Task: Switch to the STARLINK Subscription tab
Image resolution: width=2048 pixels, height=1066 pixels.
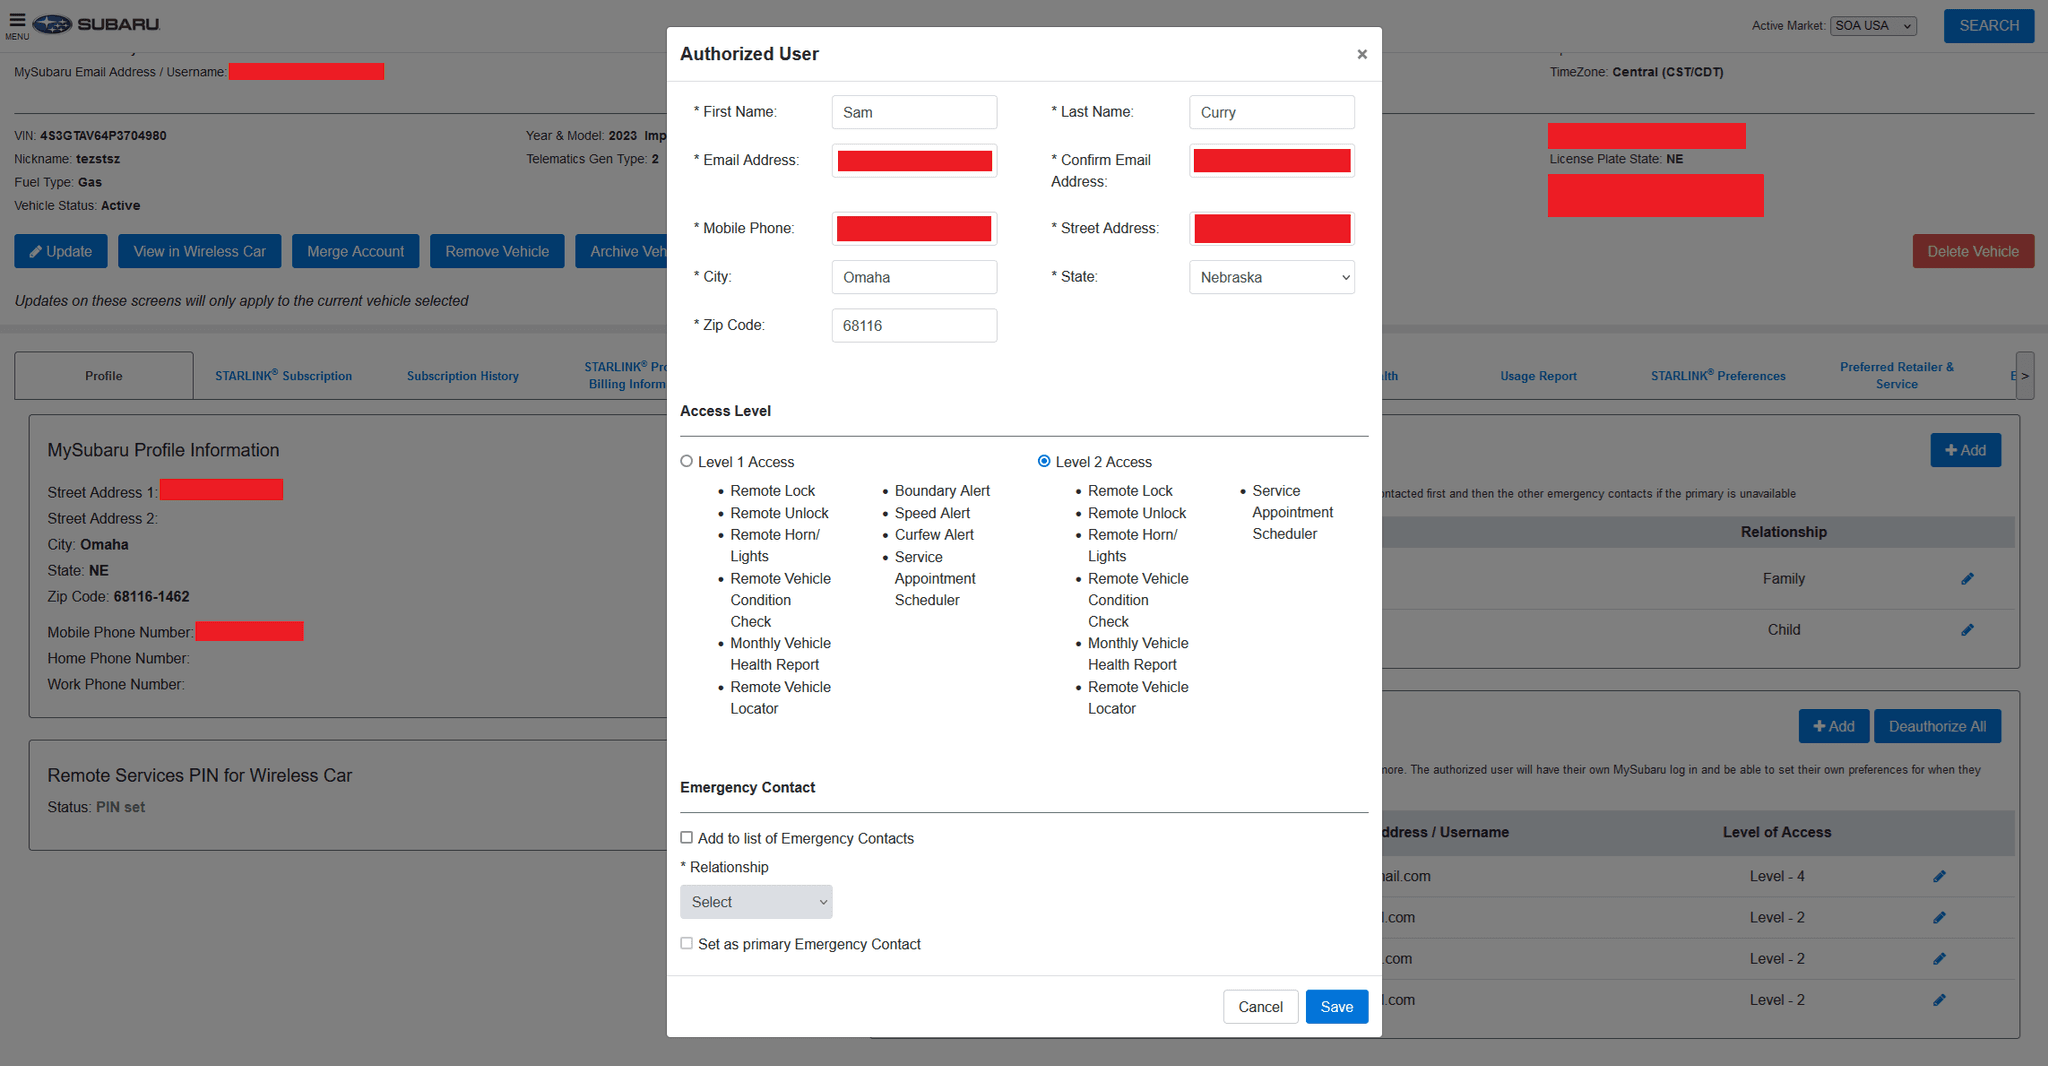Action: point(283,375)
